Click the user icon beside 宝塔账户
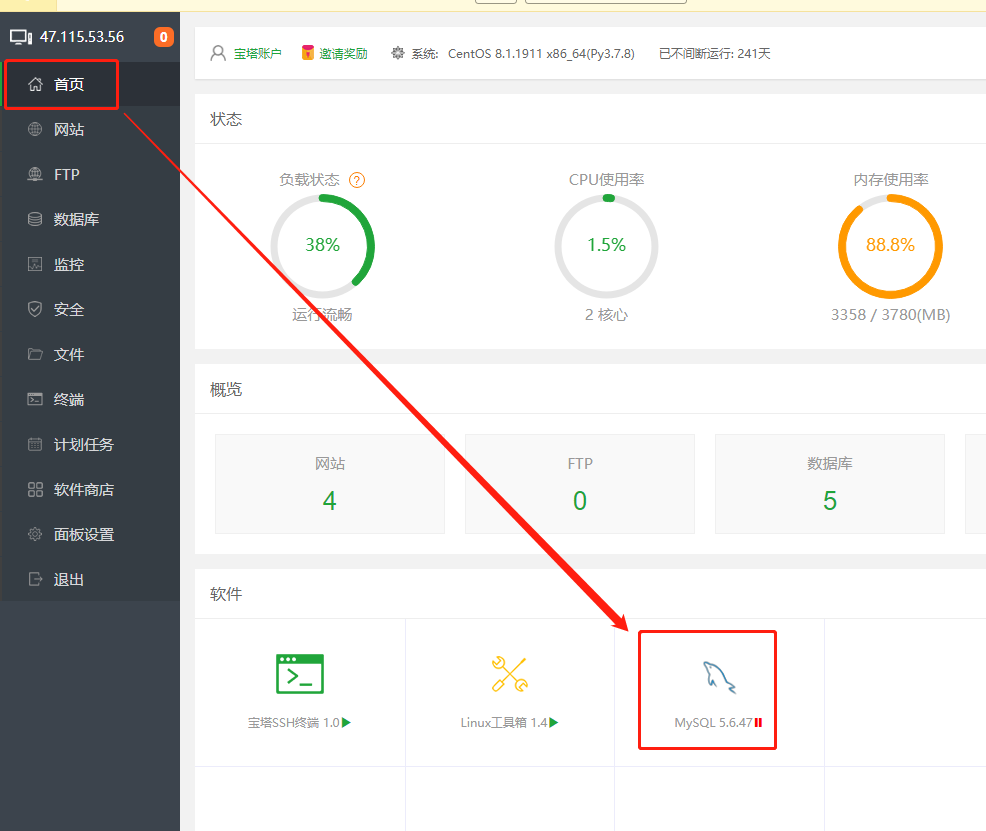Viewport: 986px width, 831px height. 218,53
